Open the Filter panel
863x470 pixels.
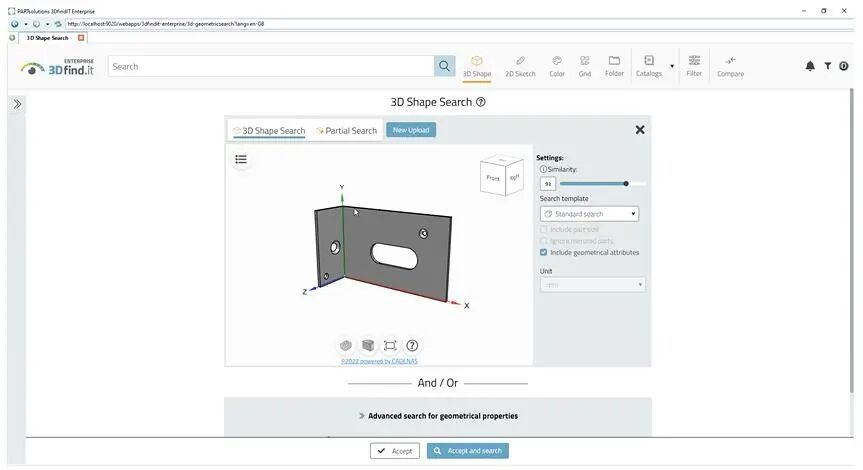pos(694,67)
